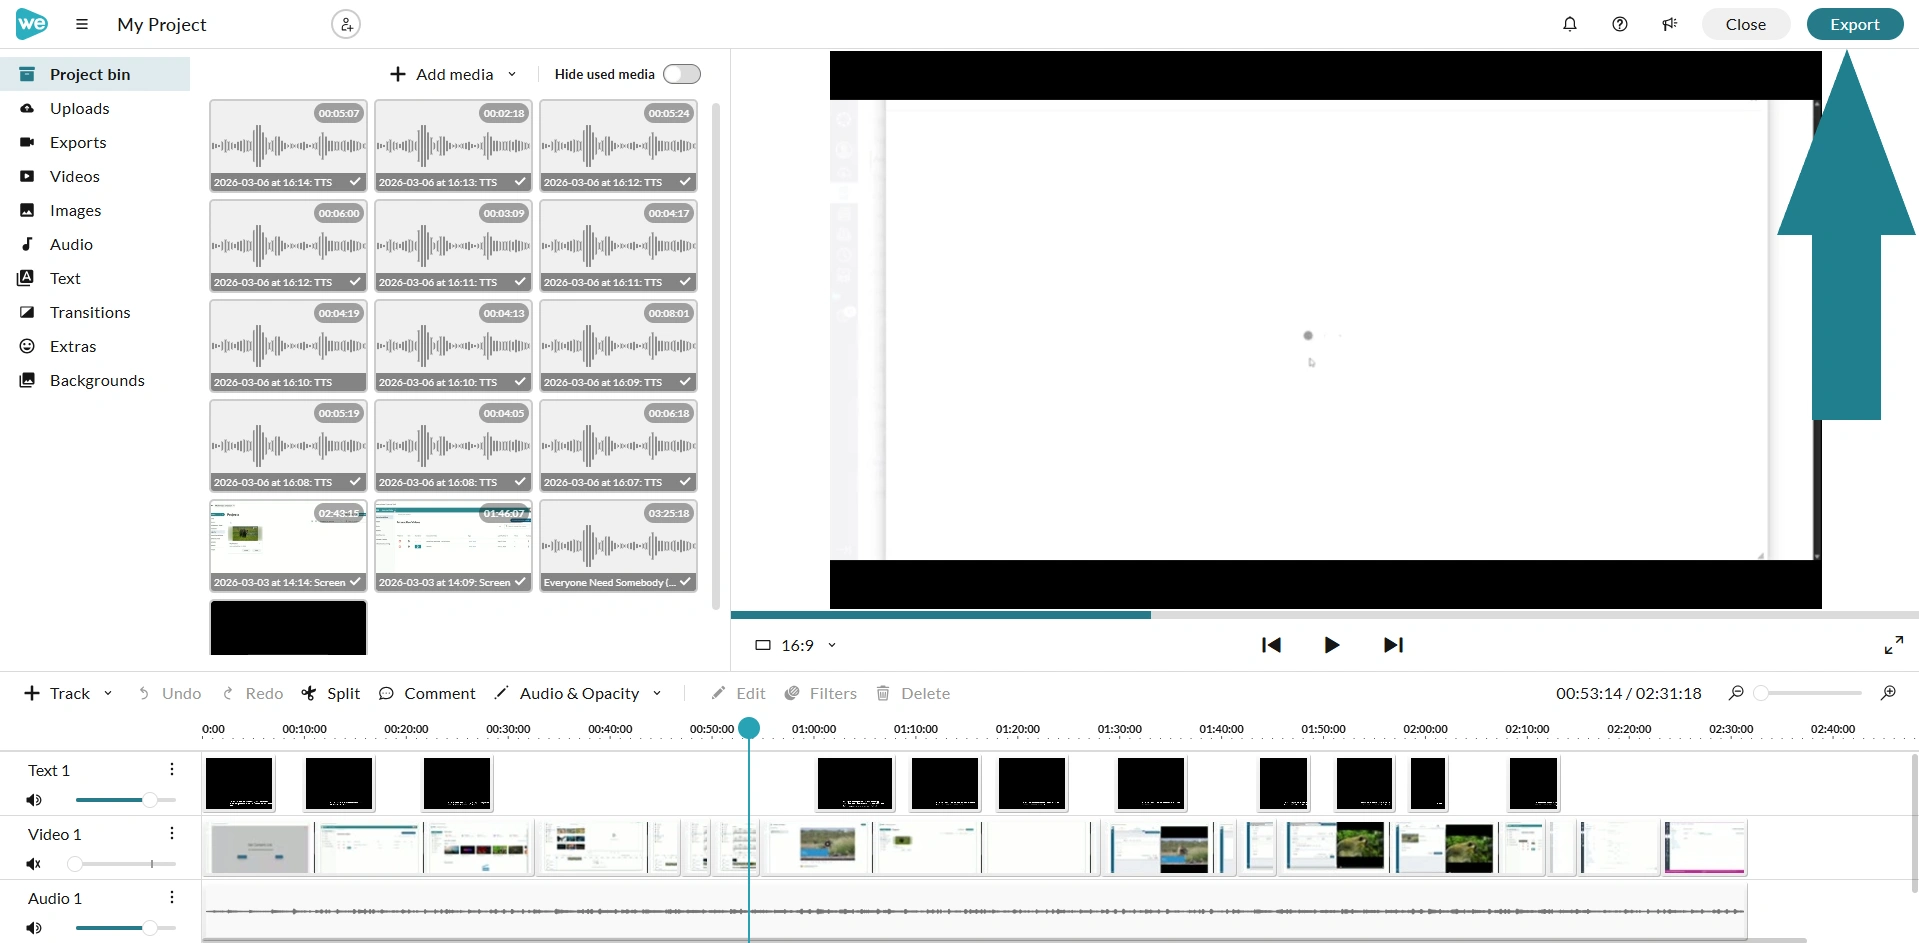Open Filters for selected clip
1919x943 pixels.
(821, 693)
